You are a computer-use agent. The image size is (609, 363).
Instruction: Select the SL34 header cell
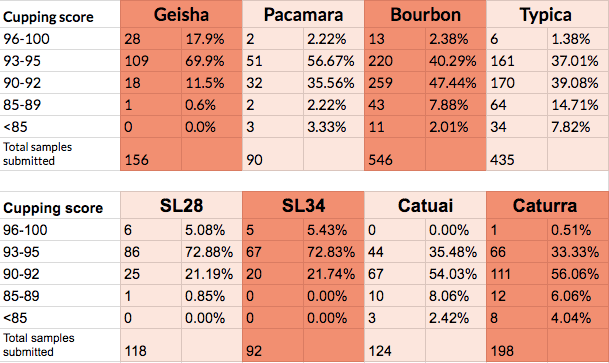click(x=303, y=205)
